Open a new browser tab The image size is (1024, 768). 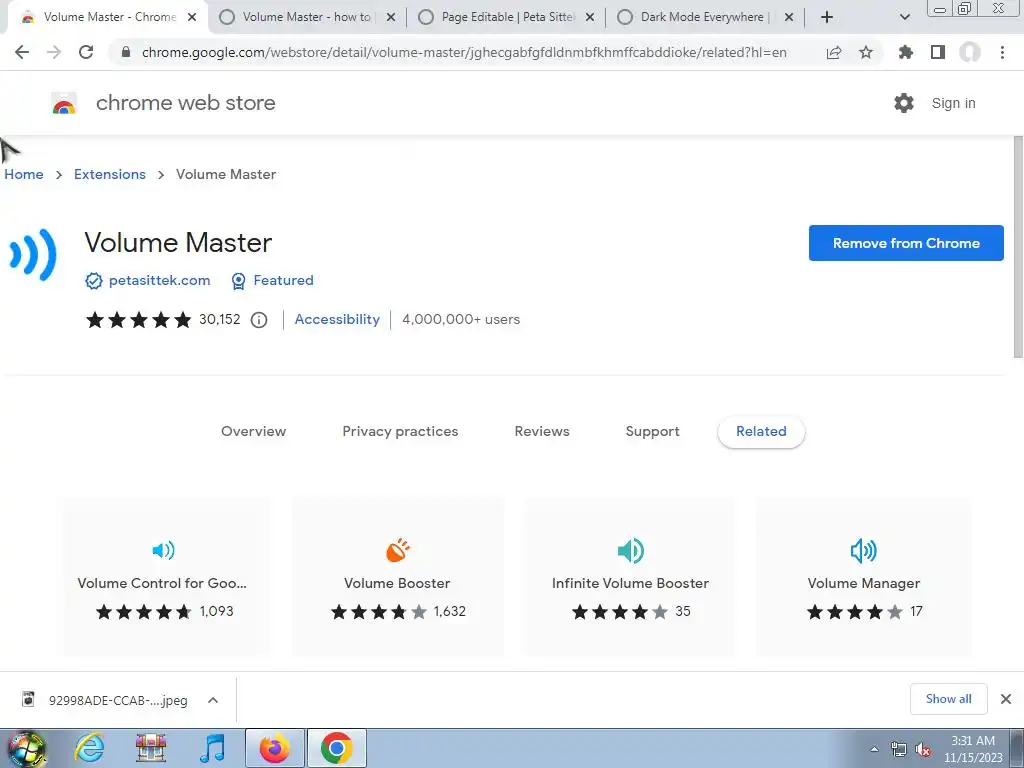[x=827, y=17]
